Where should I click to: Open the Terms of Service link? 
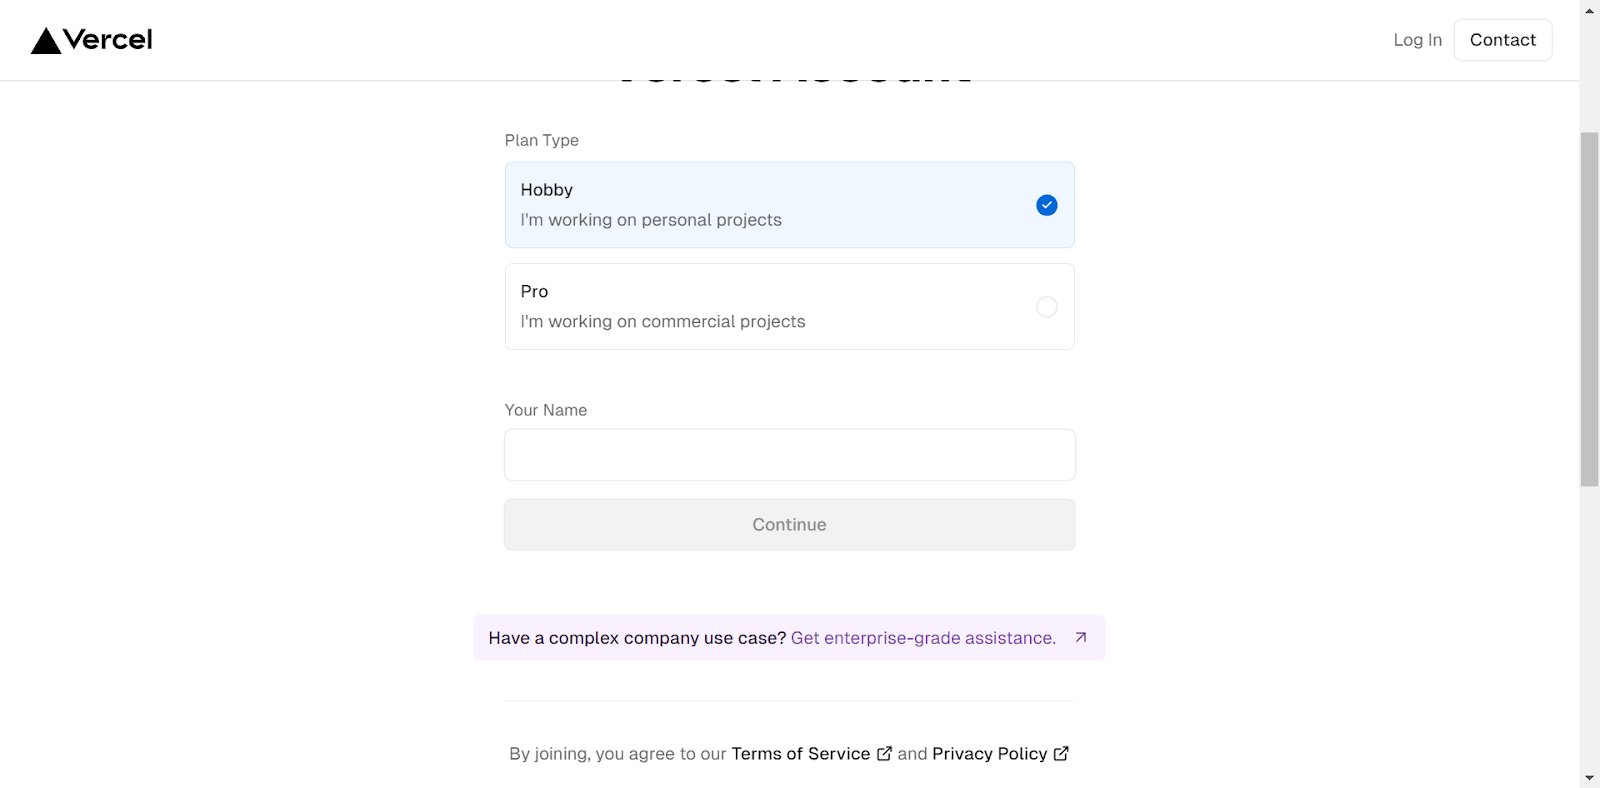coord(800,754)
